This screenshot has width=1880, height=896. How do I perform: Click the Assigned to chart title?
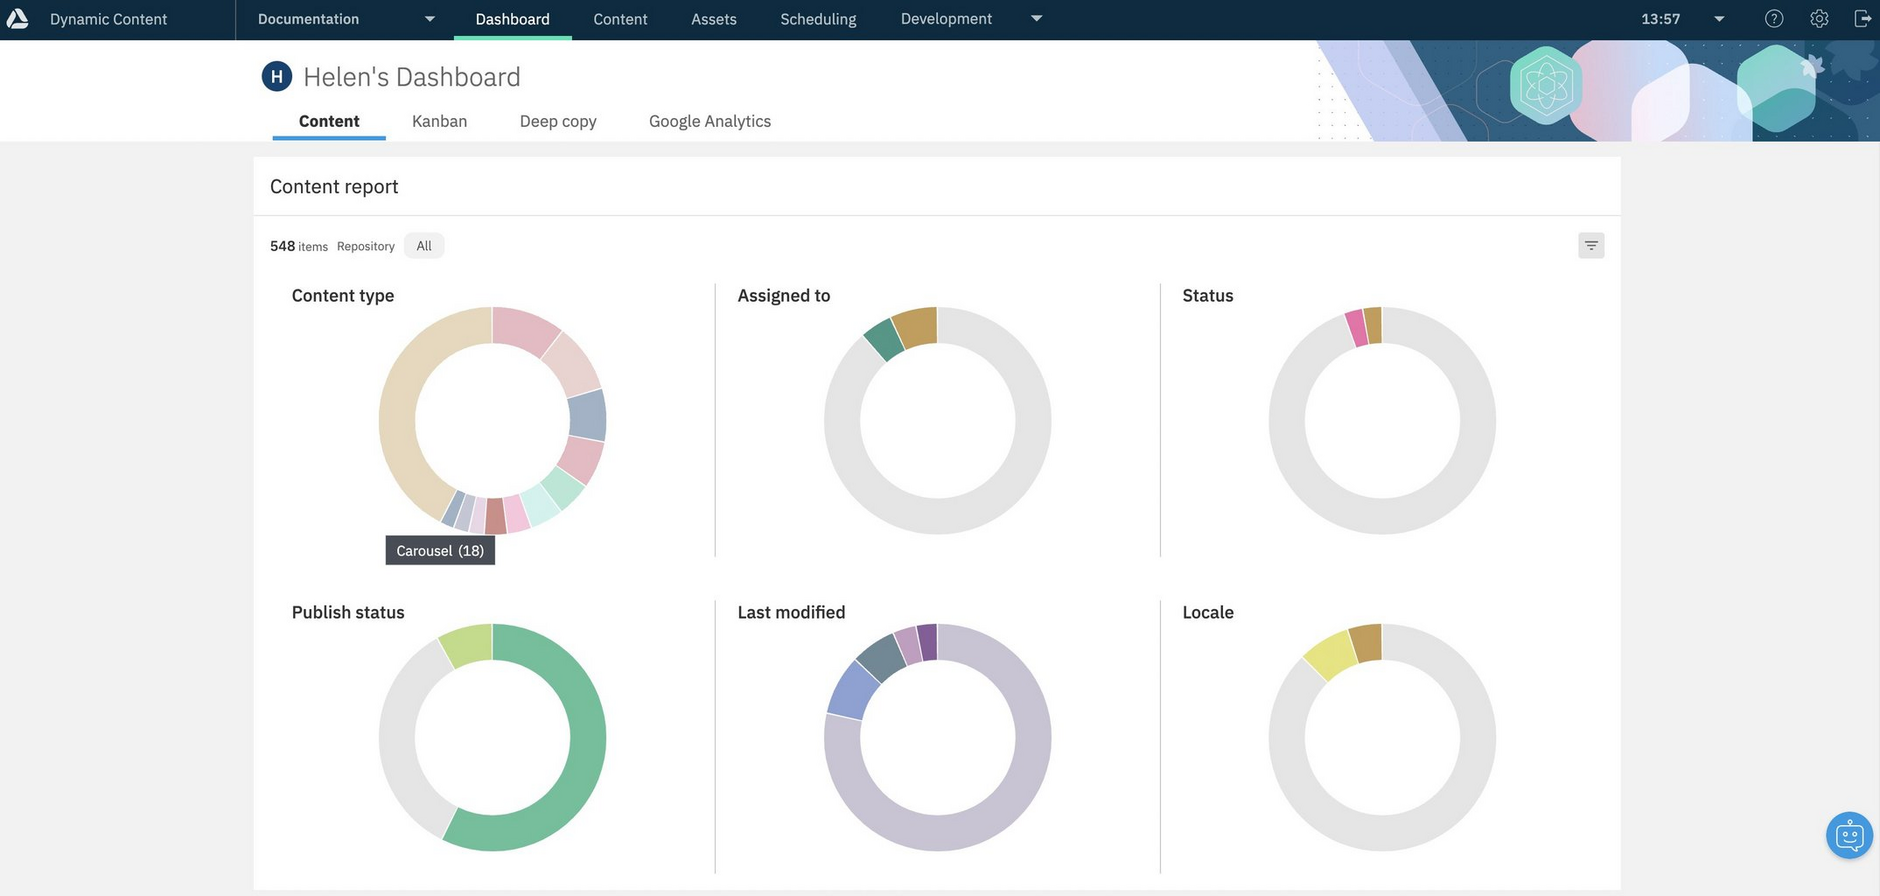pos(784,295)
